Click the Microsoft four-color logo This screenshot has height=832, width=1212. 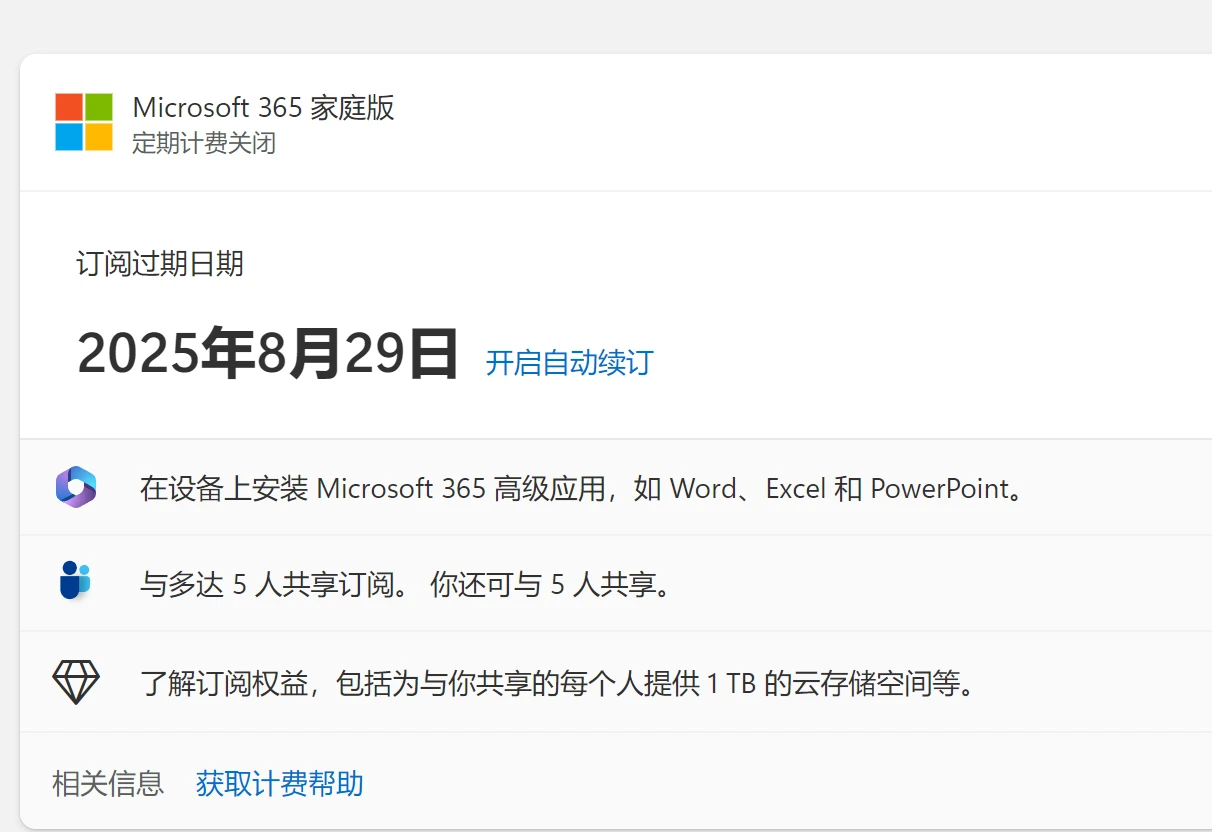click(84, 122)
